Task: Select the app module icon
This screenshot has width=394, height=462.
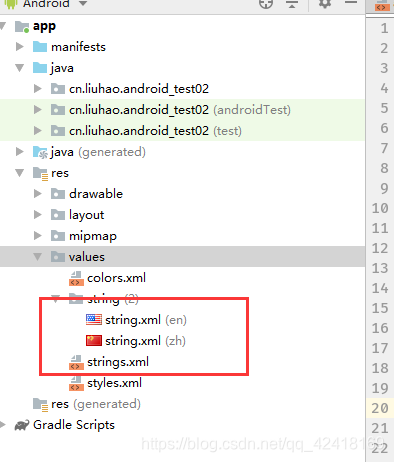Action: pyautogui.click(x=22, y=27)
